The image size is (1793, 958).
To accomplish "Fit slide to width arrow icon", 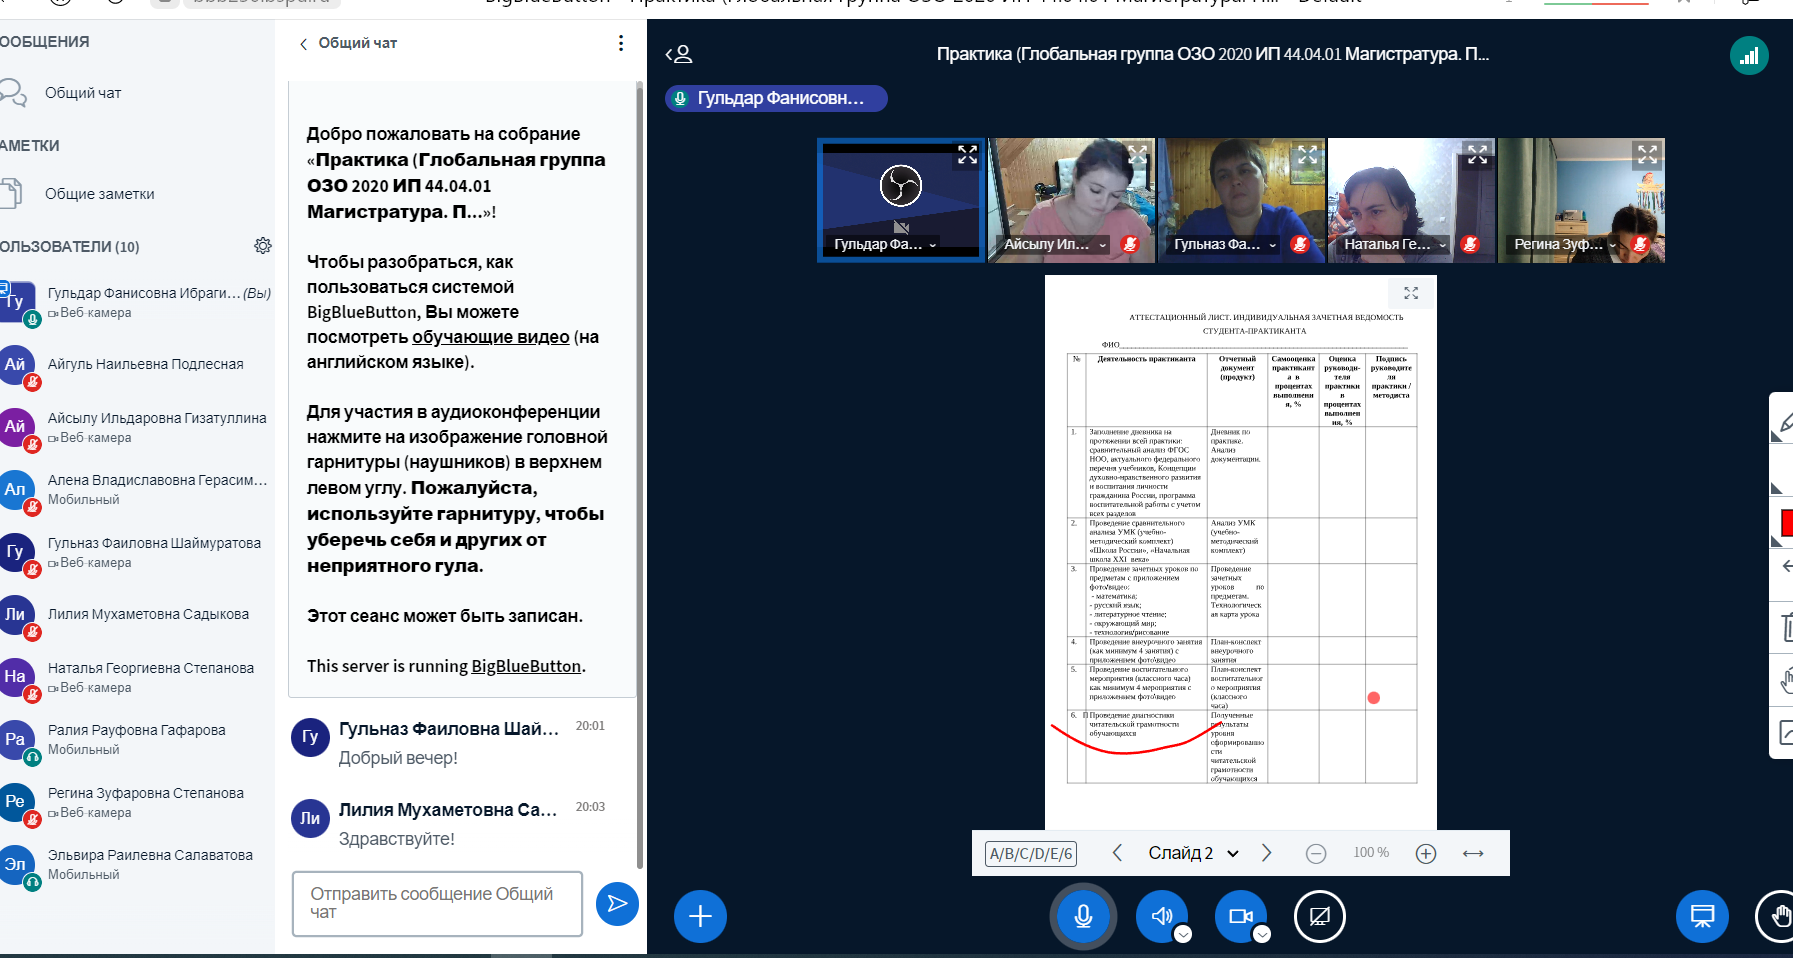I will [1473, 853].
